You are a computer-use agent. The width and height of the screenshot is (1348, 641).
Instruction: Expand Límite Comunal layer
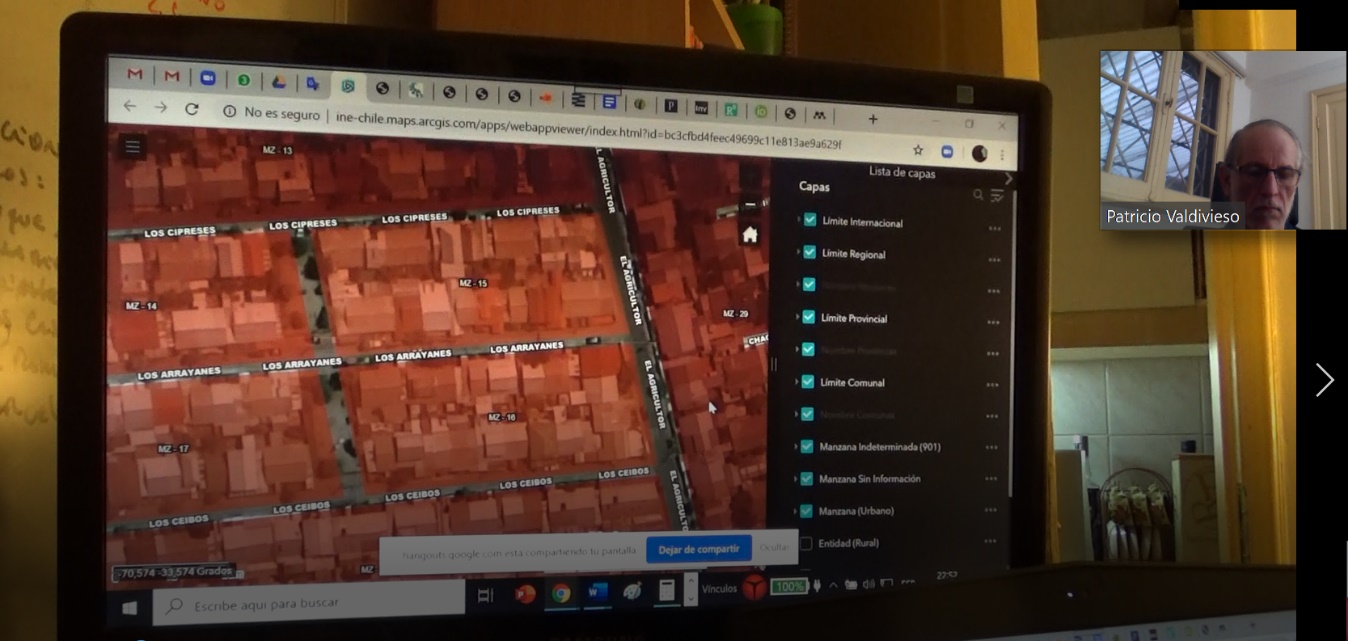point(796,381)
